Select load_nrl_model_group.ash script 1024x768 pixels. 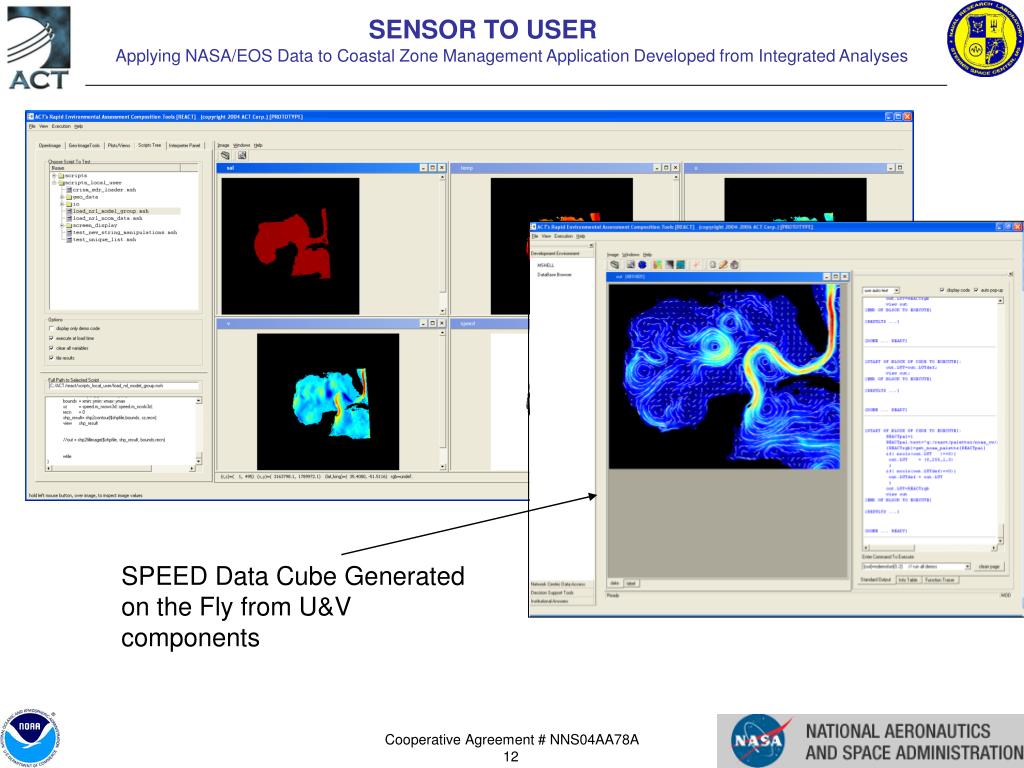click(110, 211)
